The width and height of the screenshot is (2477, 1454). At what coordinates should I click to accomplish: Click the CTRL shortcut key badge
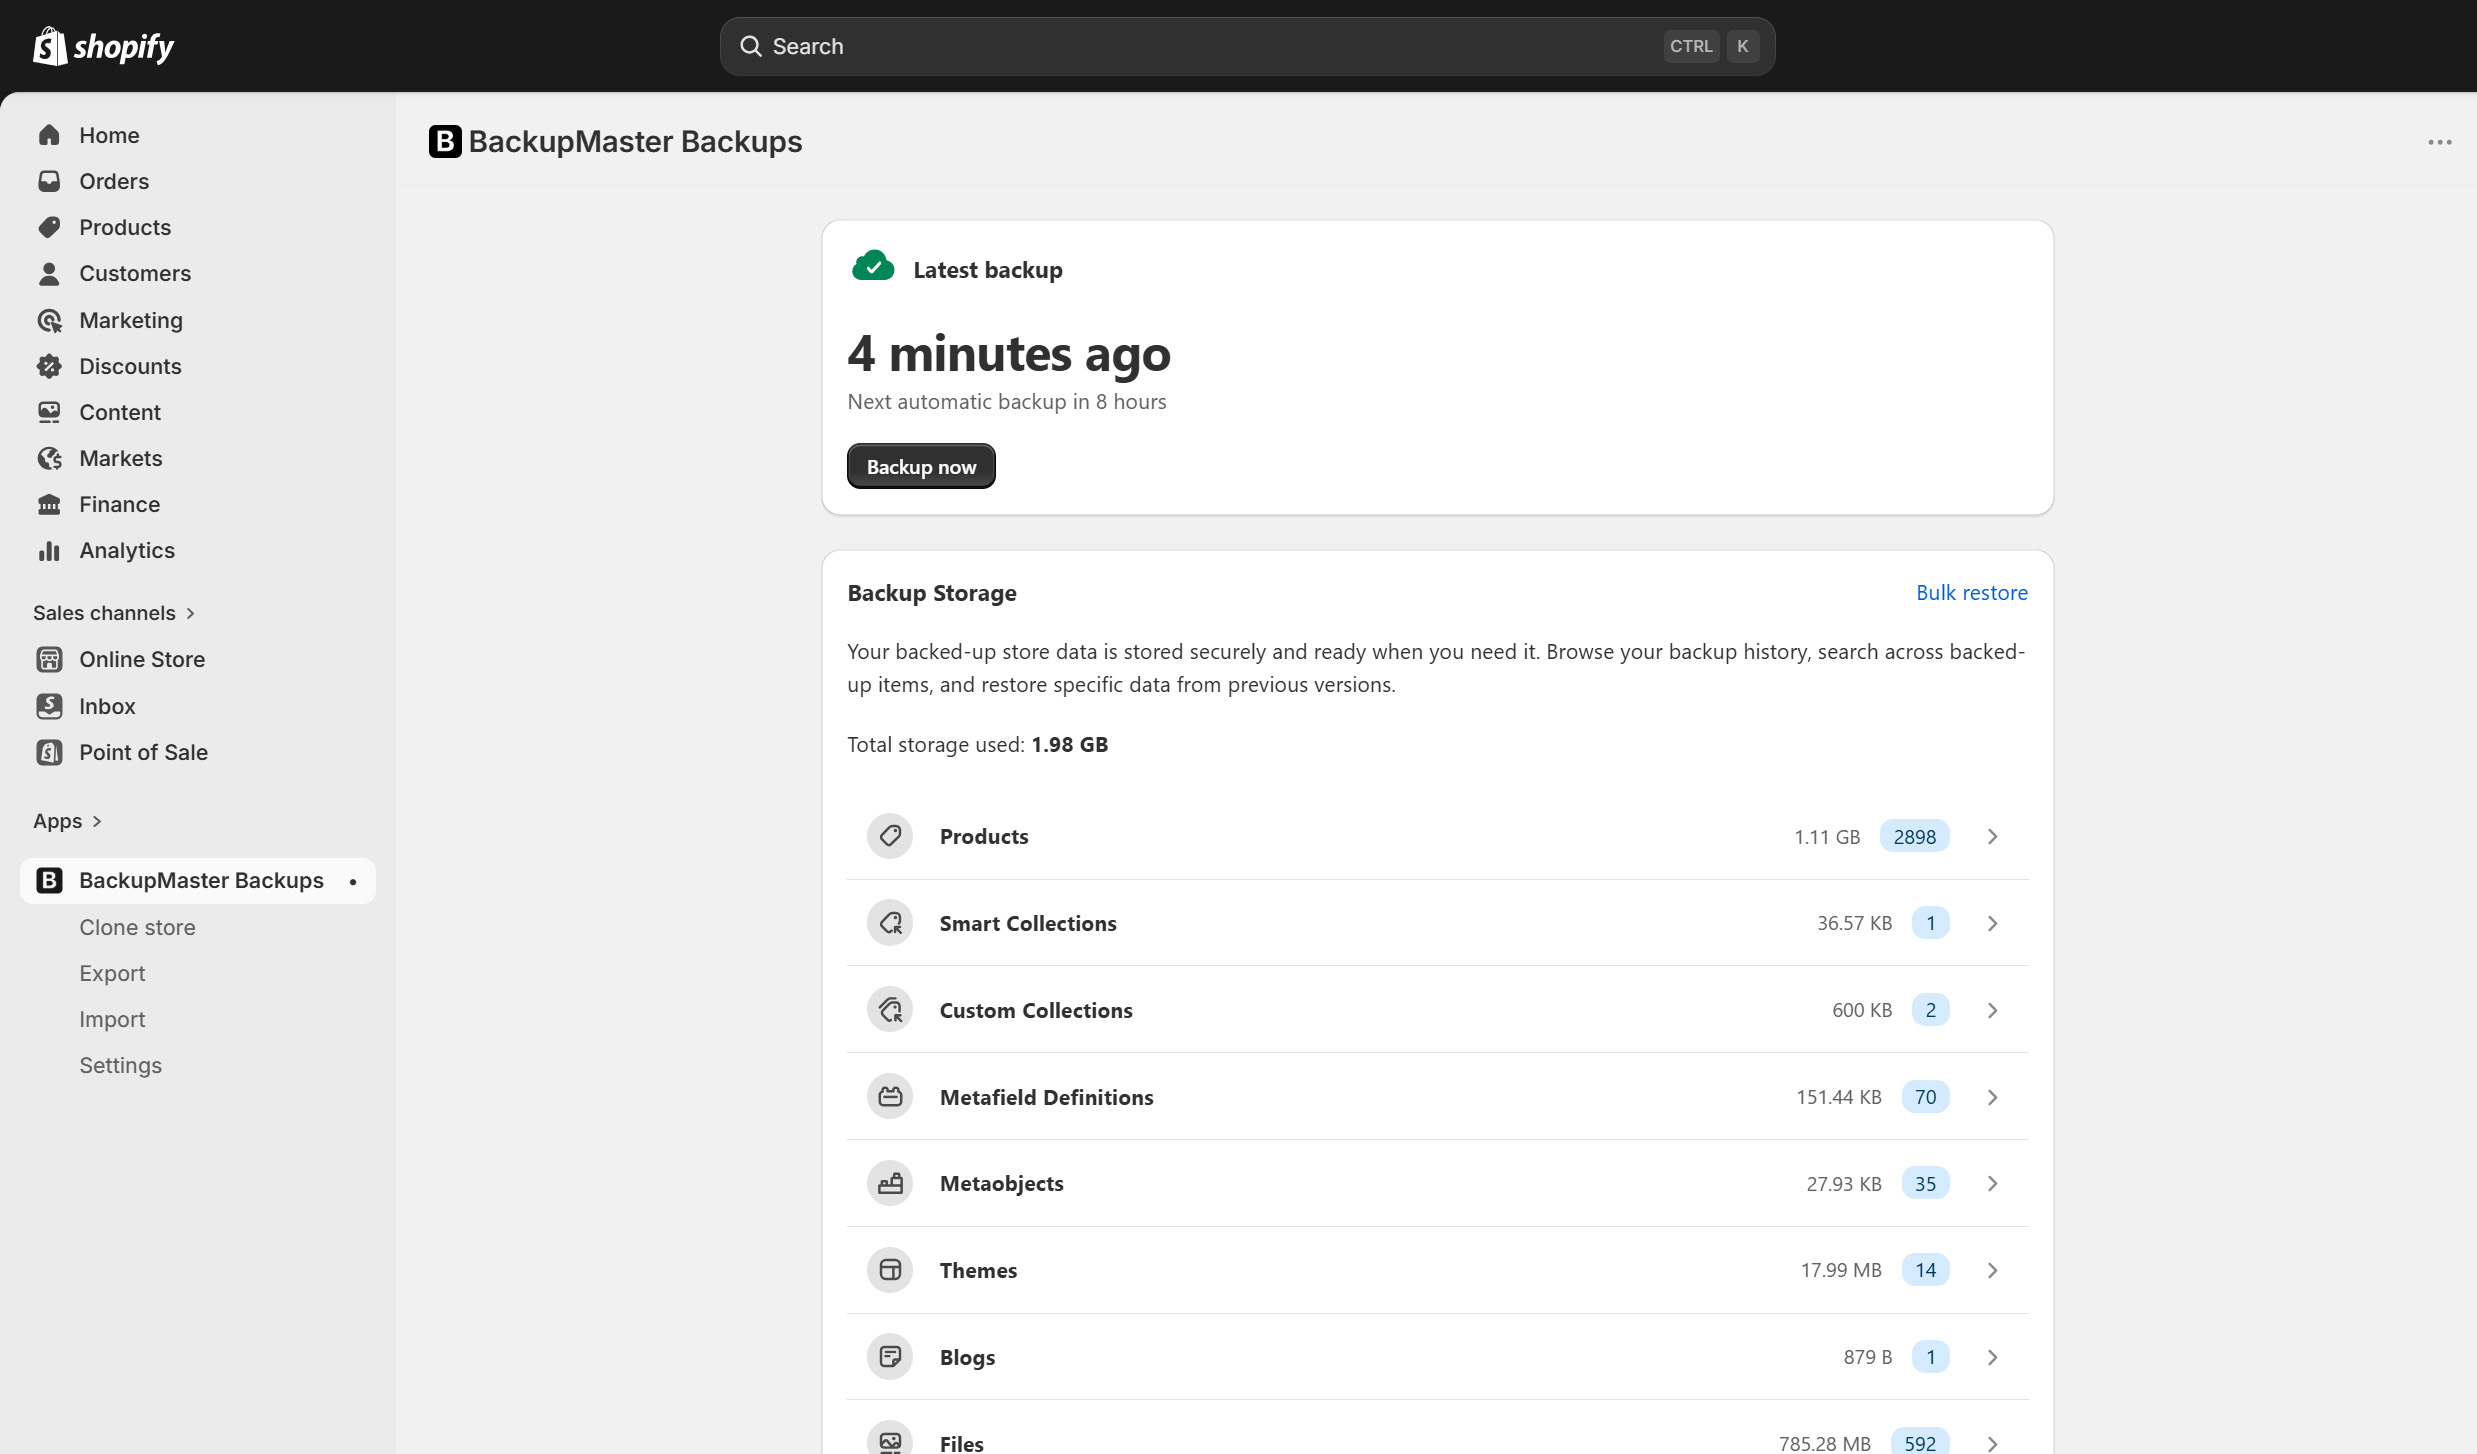coord(1691,46)
